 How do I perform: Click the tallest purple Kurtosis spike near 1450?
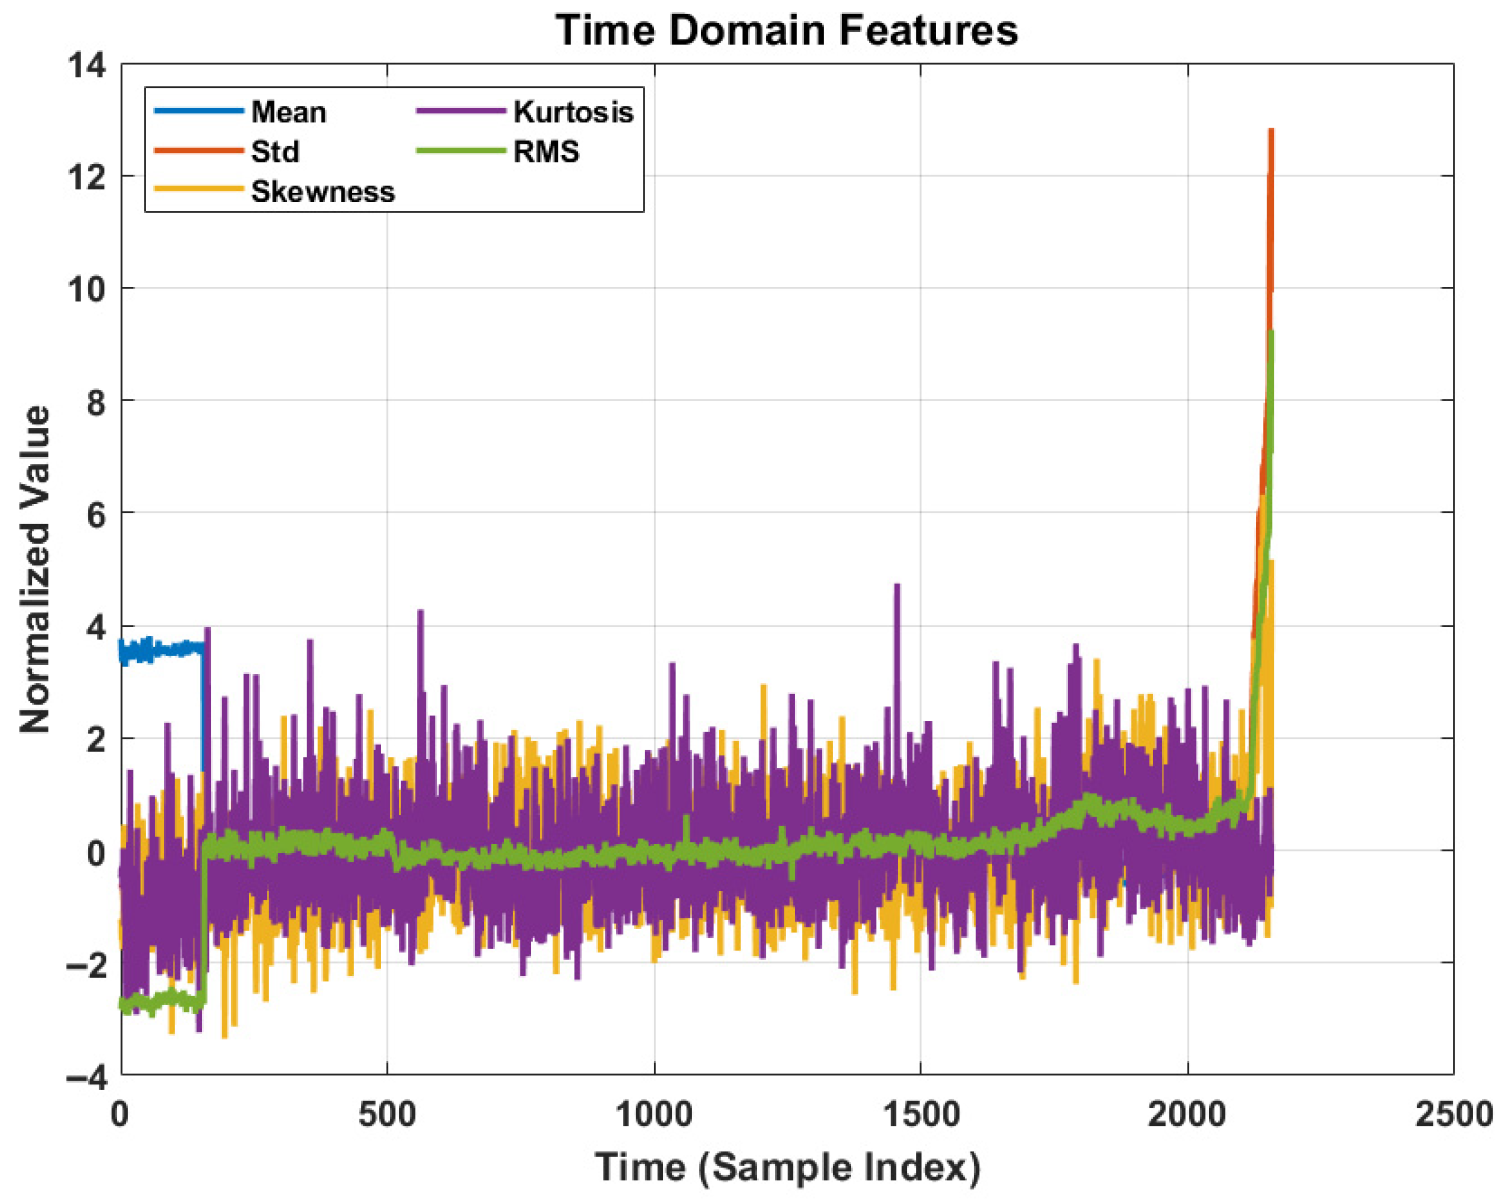click(896, 587)
